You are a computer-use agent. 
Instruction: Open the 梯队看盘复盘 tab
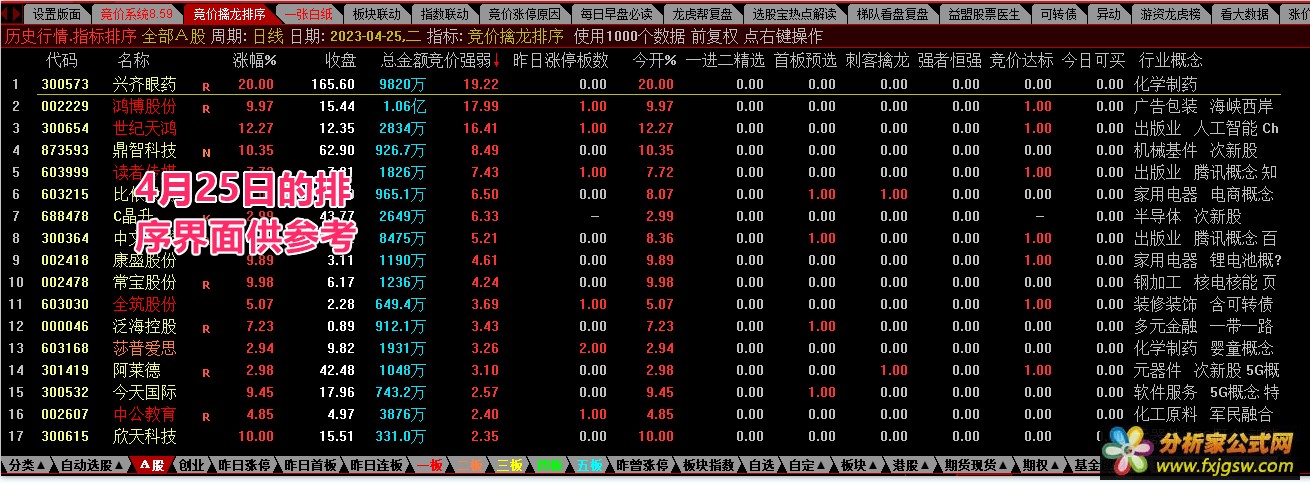(892, 14)
